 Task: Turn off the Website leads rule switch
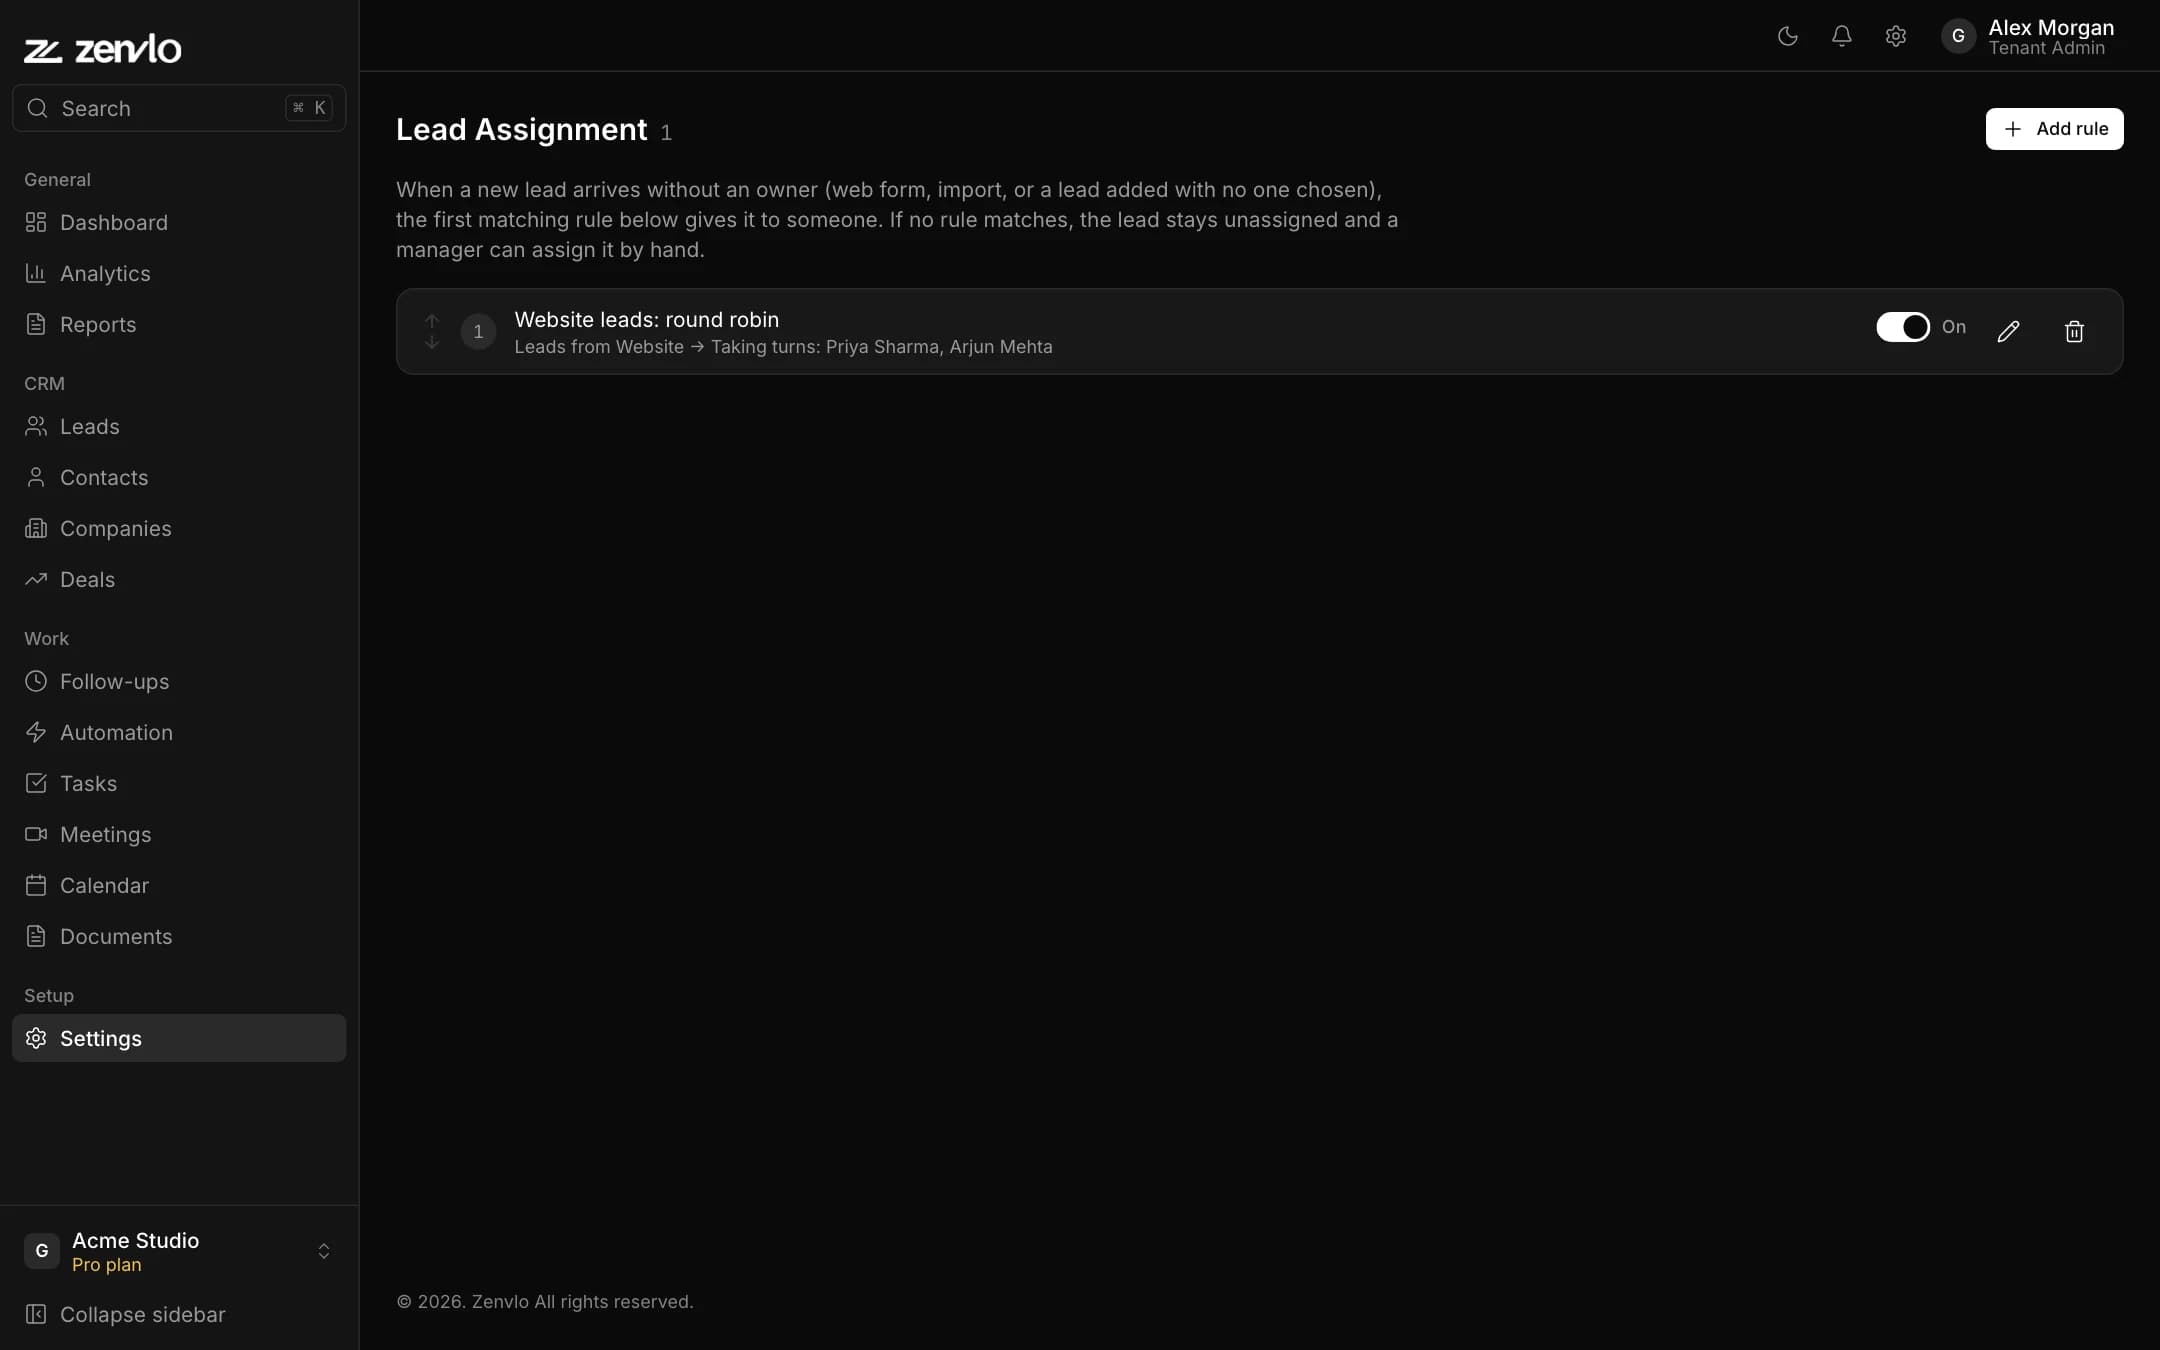click(x=1902, y=327)
